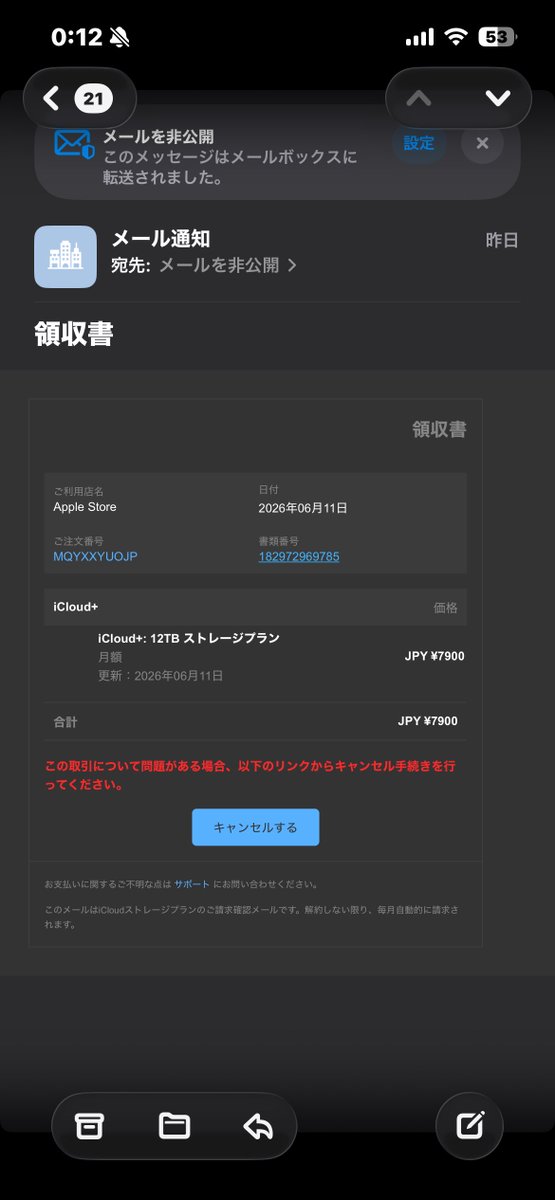Image resolution: width=555 pixels, height=1200 pixels.
Task: Tap the battery indicator showing 53
Action: click(x=497, y=37)
